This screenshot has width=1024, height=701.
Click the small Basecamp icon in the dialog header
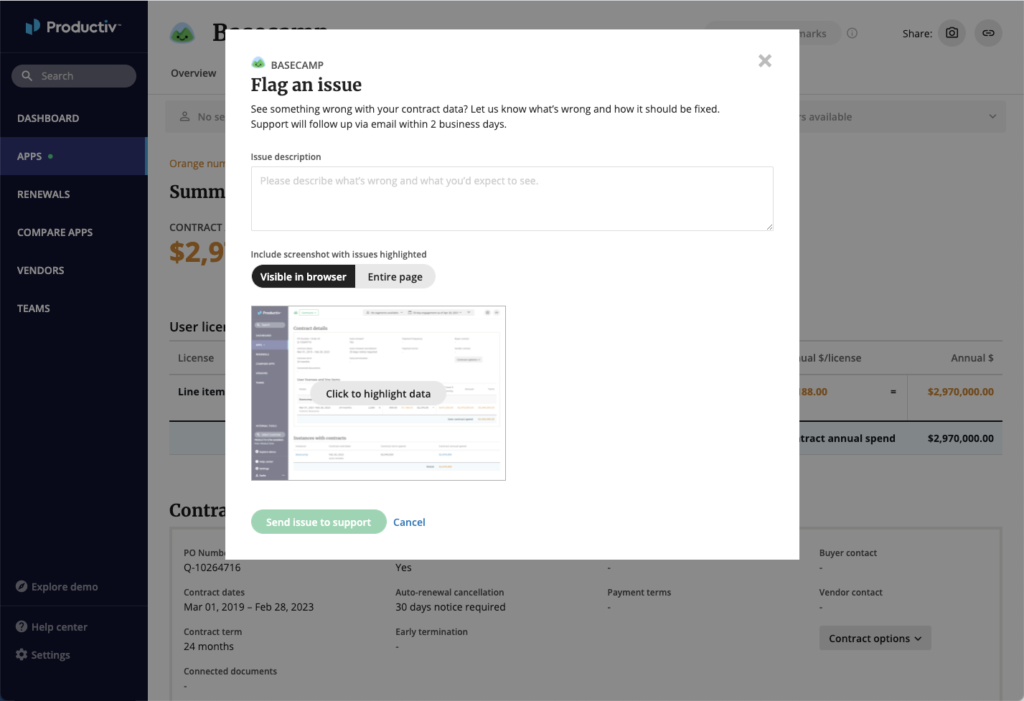[258, 63]
